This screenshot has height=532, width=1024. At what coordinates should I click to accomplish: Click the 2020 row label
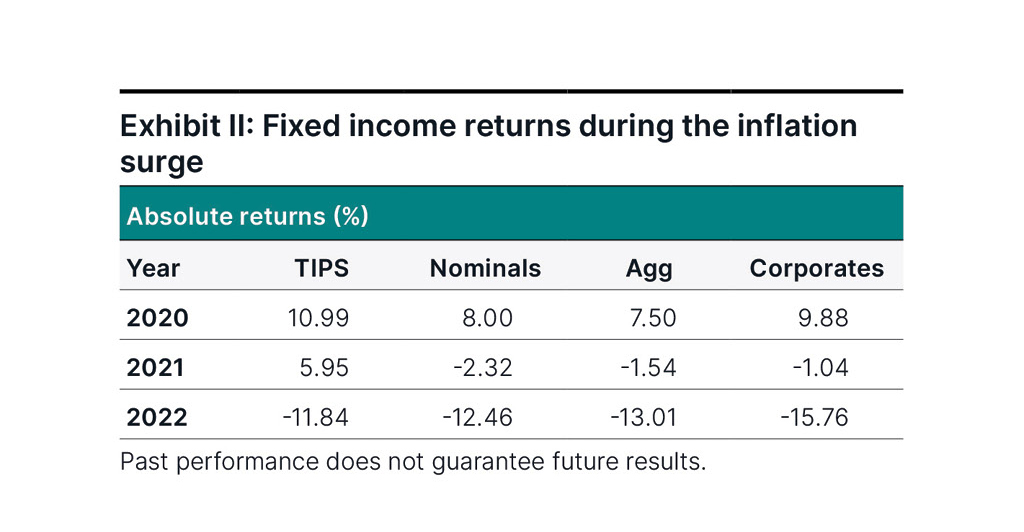[157, 318]
